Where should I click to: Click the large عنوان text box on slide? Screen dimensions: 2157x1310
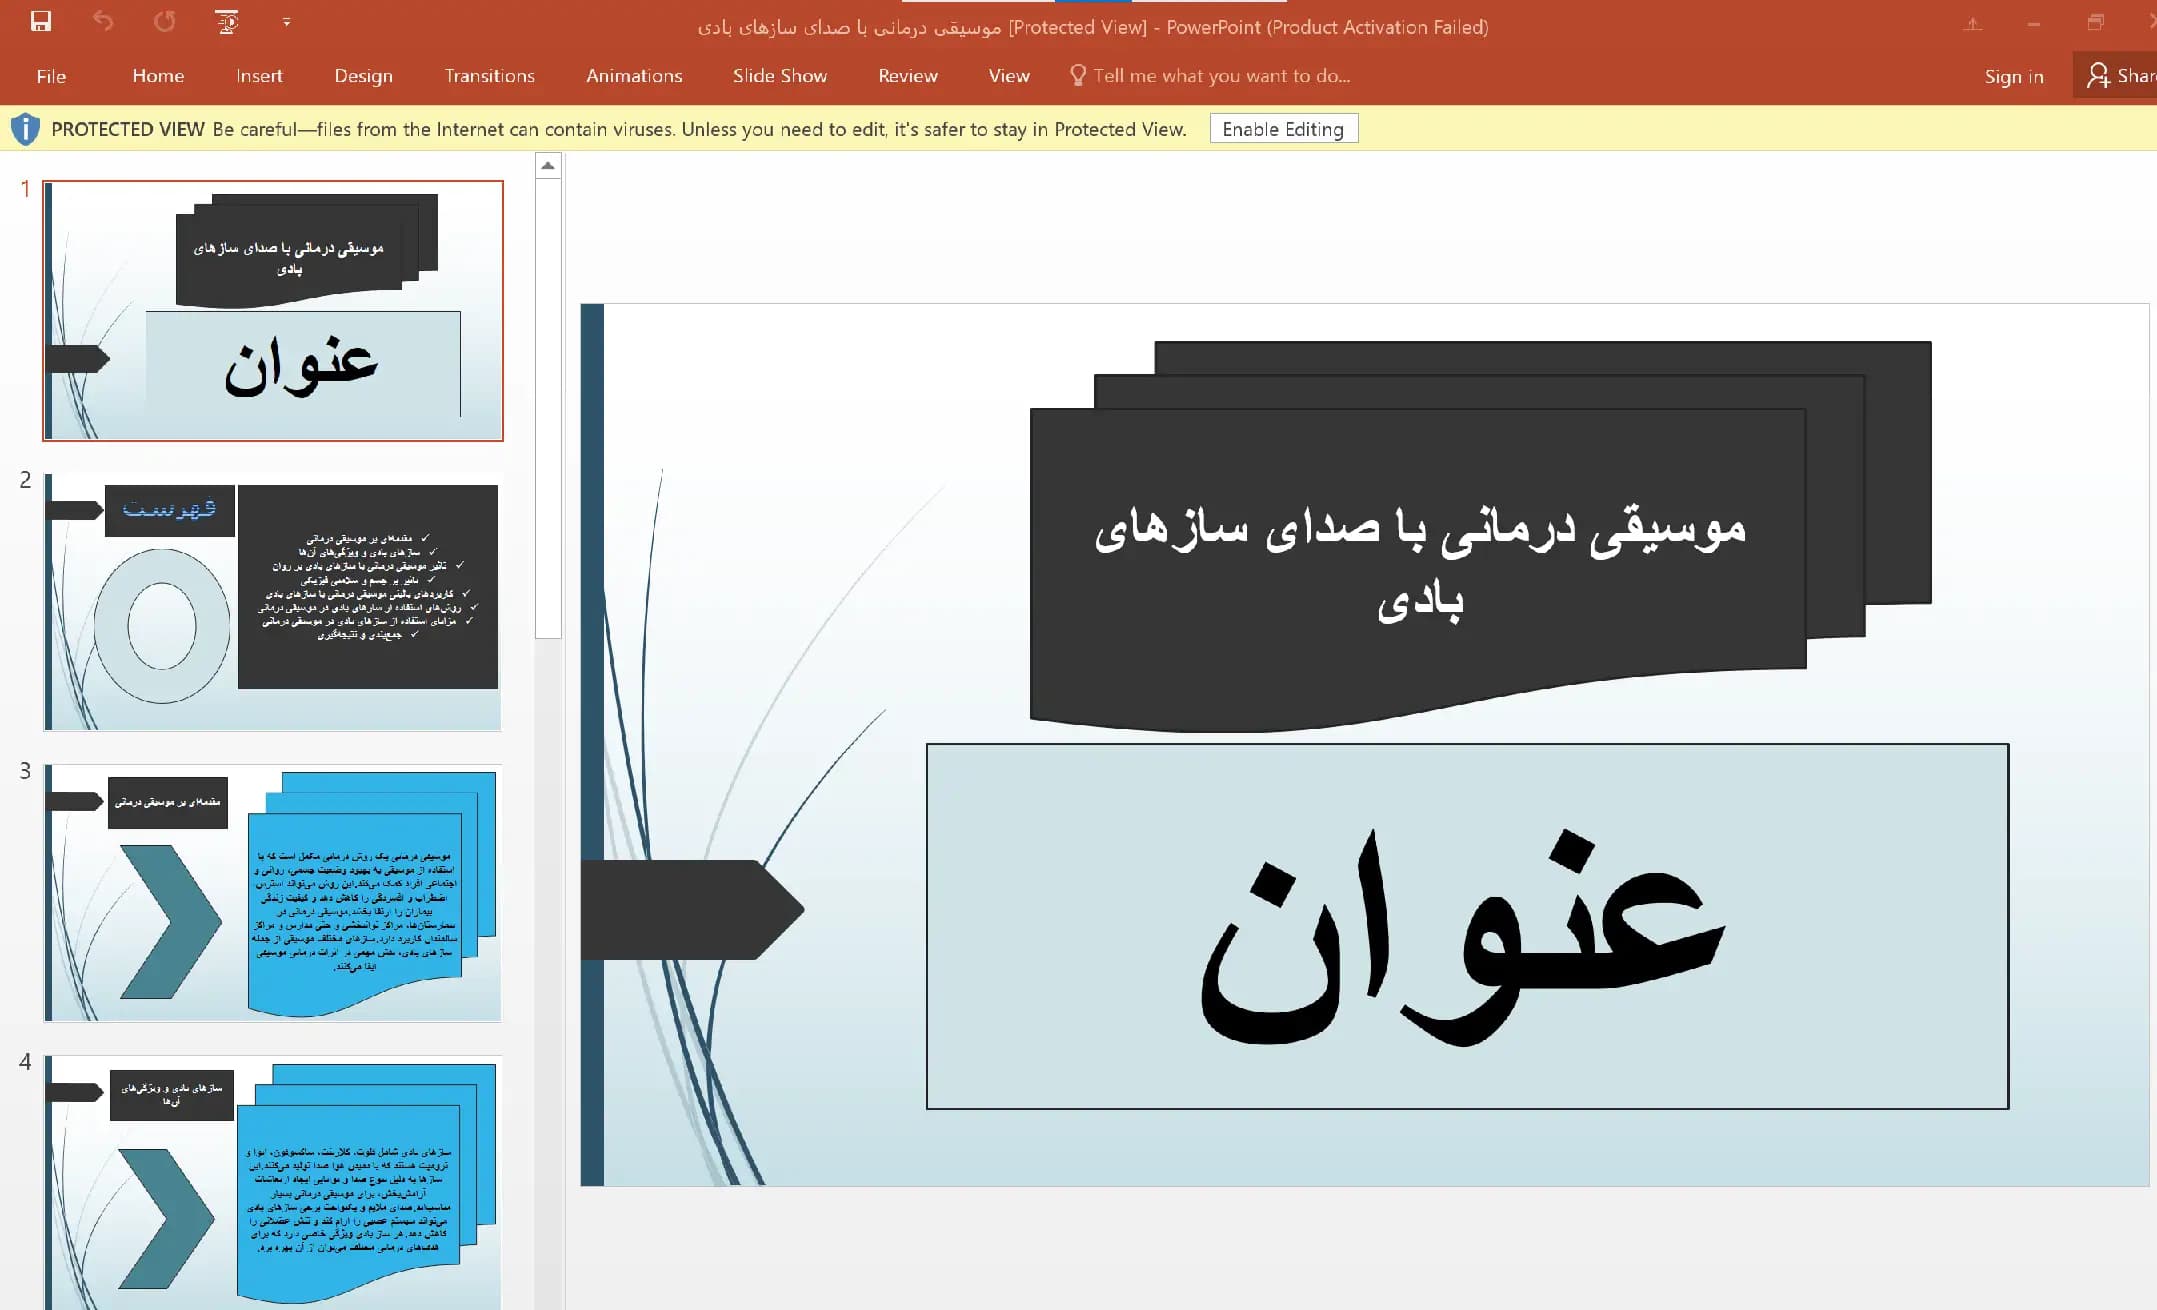tap(1467, 926)
